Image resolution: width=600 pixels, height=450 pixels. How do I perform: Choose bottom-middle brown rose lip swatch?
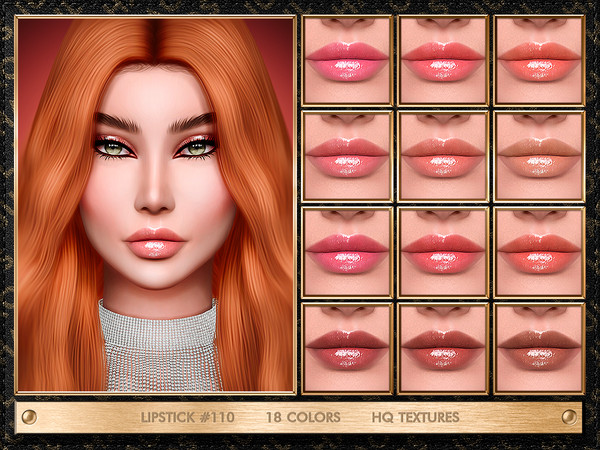443,348
